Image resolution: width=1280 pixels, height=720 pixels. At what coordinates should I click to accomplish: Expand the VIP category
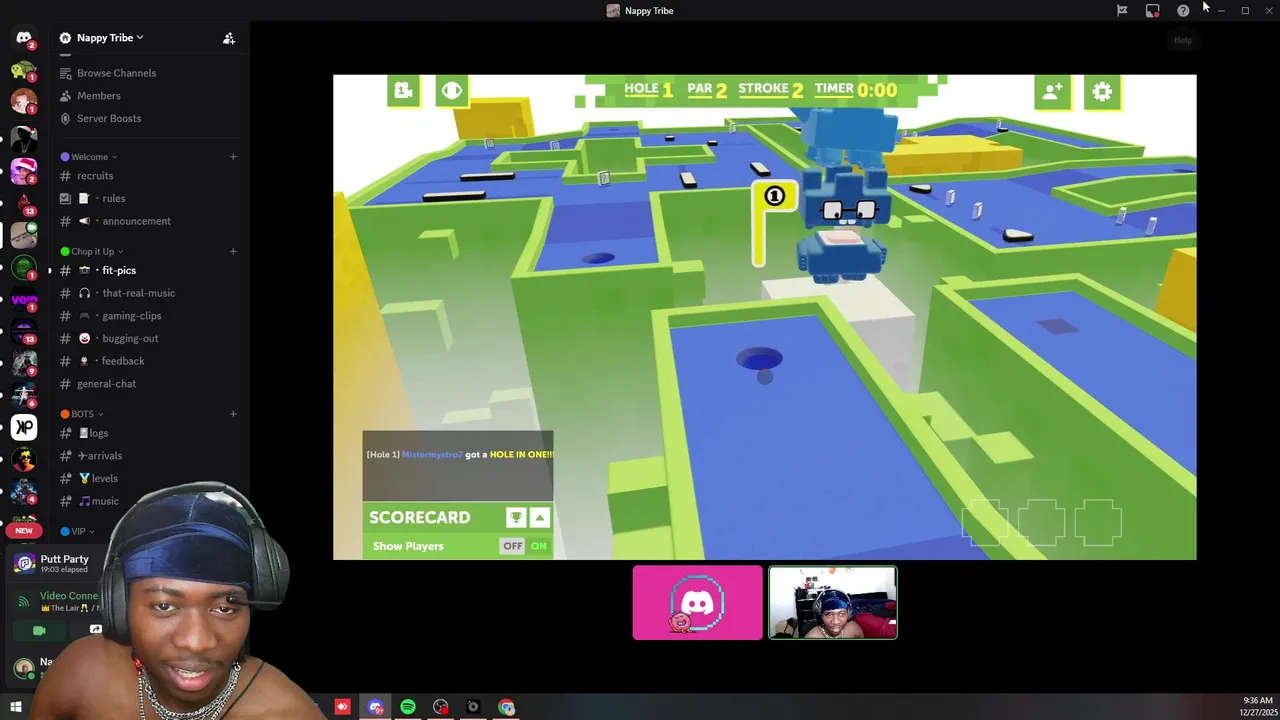point(78,532)
